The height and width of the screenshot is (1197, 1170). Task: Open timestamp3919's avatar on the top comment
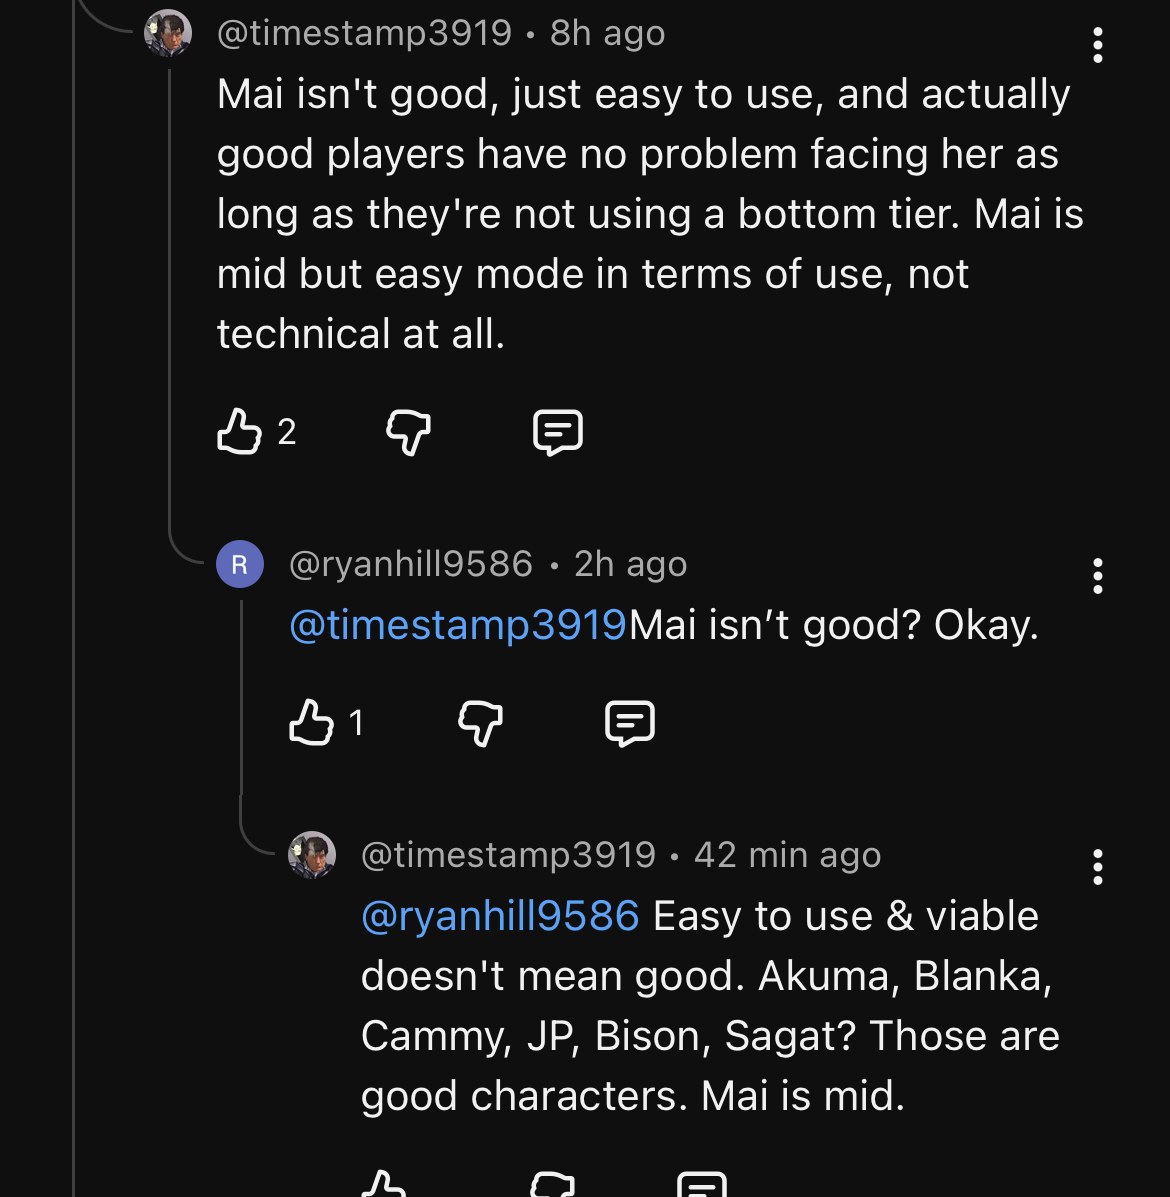click(168, 34)
